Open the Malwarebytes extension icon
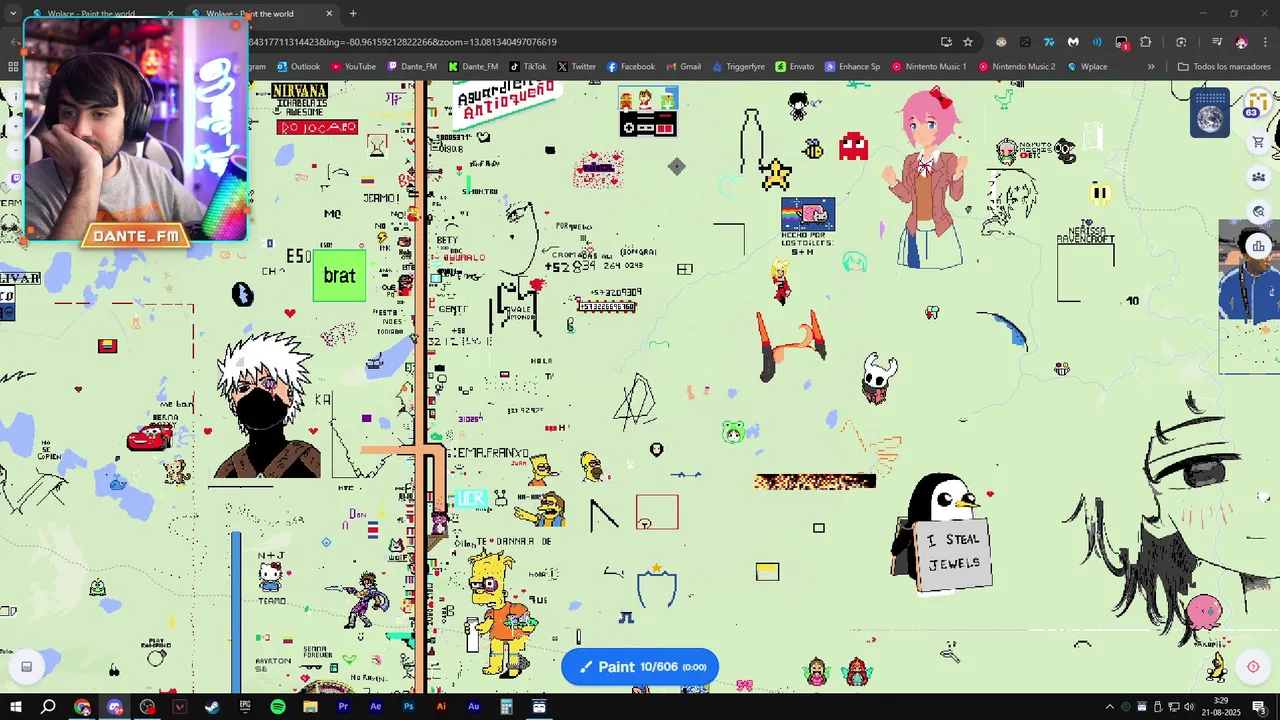The height and width of the screenshot is (720, 1280). (x=1073, y=42)
